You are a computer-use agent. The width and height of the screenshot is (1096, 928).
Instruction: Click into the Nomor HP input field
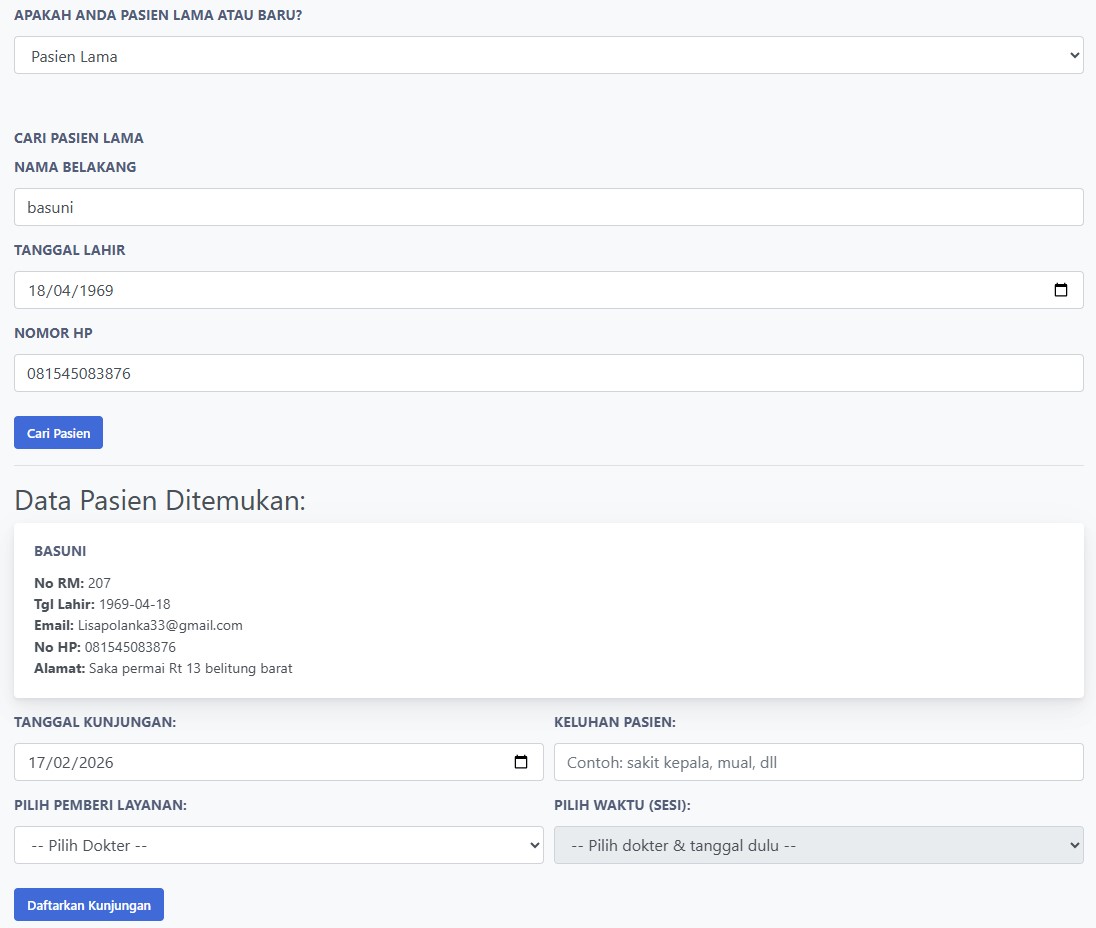click(x=548, y=373)
